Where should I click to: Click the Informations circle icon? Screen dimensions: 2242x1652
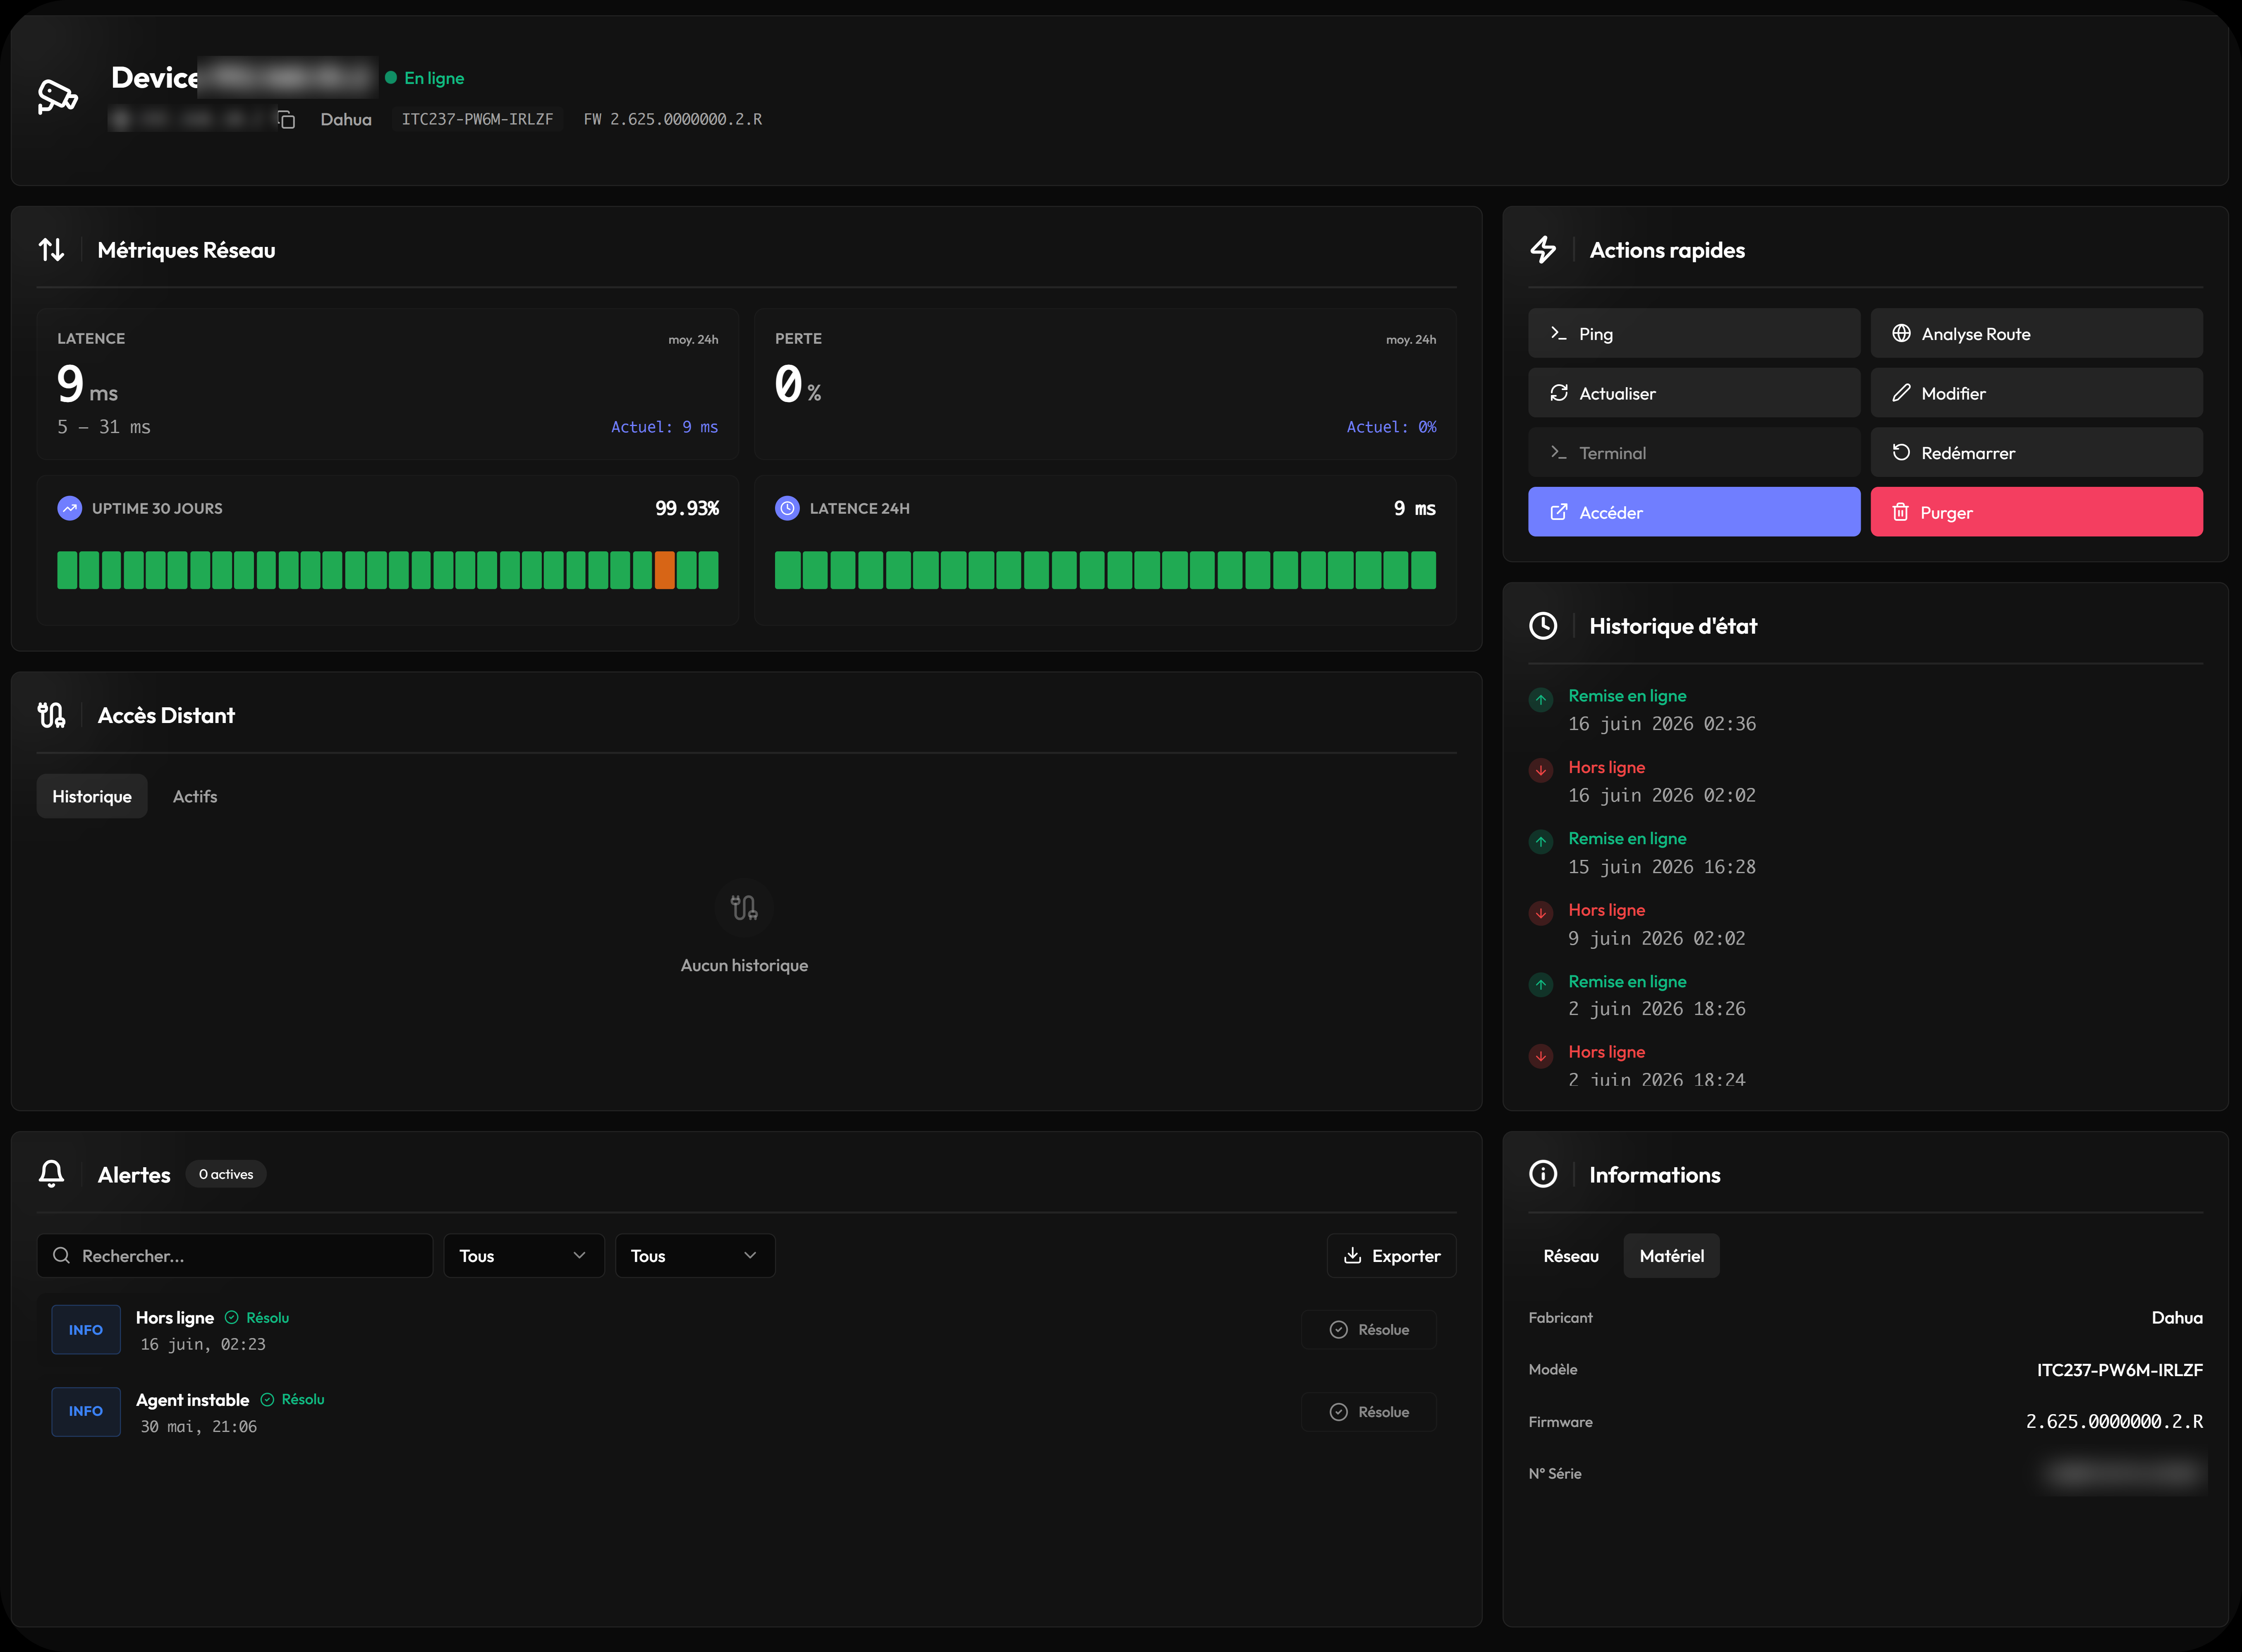click(1543, 1174)
